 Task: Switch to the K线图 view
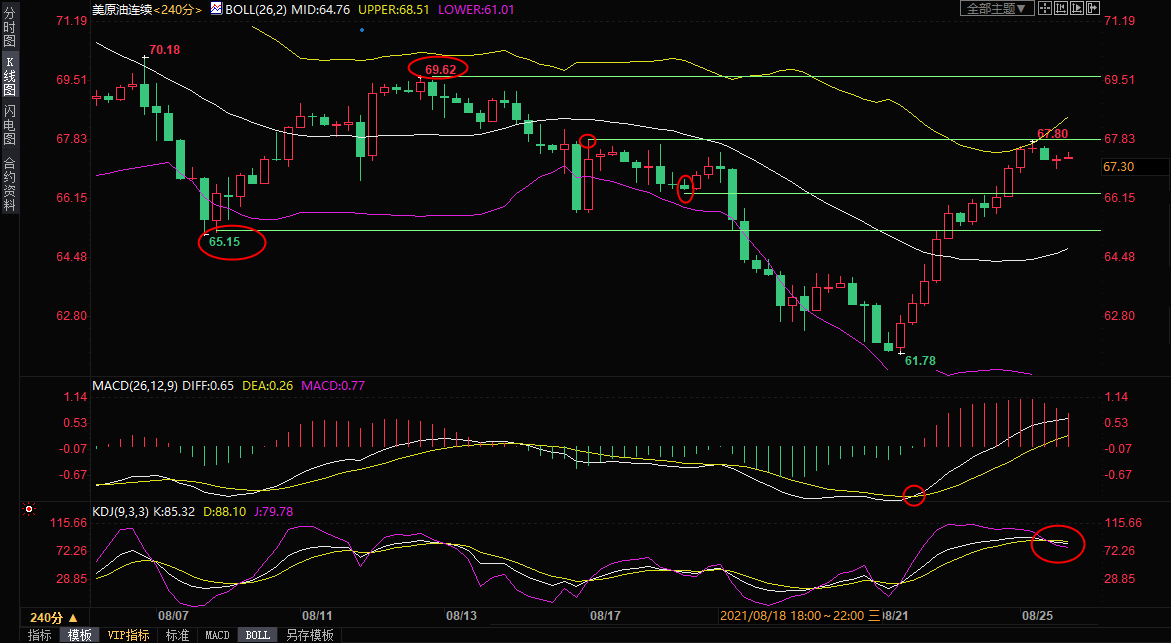tap(9, 75)
